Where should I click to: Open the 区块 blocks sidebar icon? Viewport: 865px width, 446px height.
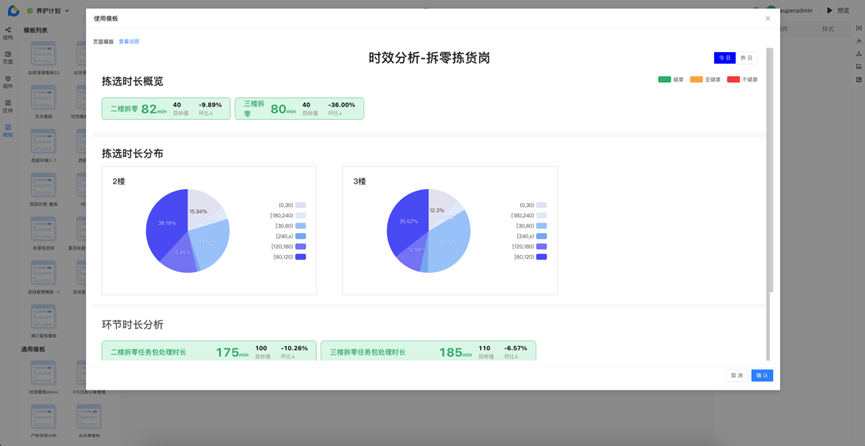(8, 105)
